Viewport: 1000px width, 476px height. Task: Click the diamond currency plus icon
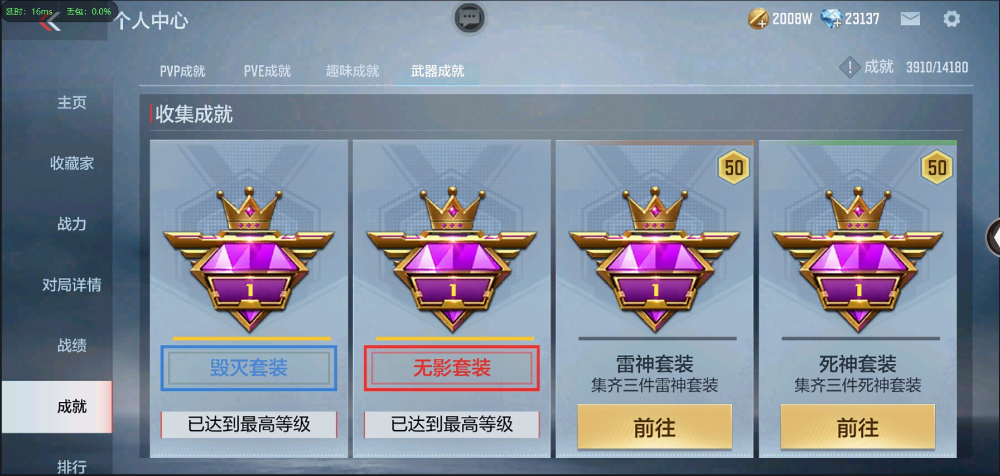(x=832, y=19)
